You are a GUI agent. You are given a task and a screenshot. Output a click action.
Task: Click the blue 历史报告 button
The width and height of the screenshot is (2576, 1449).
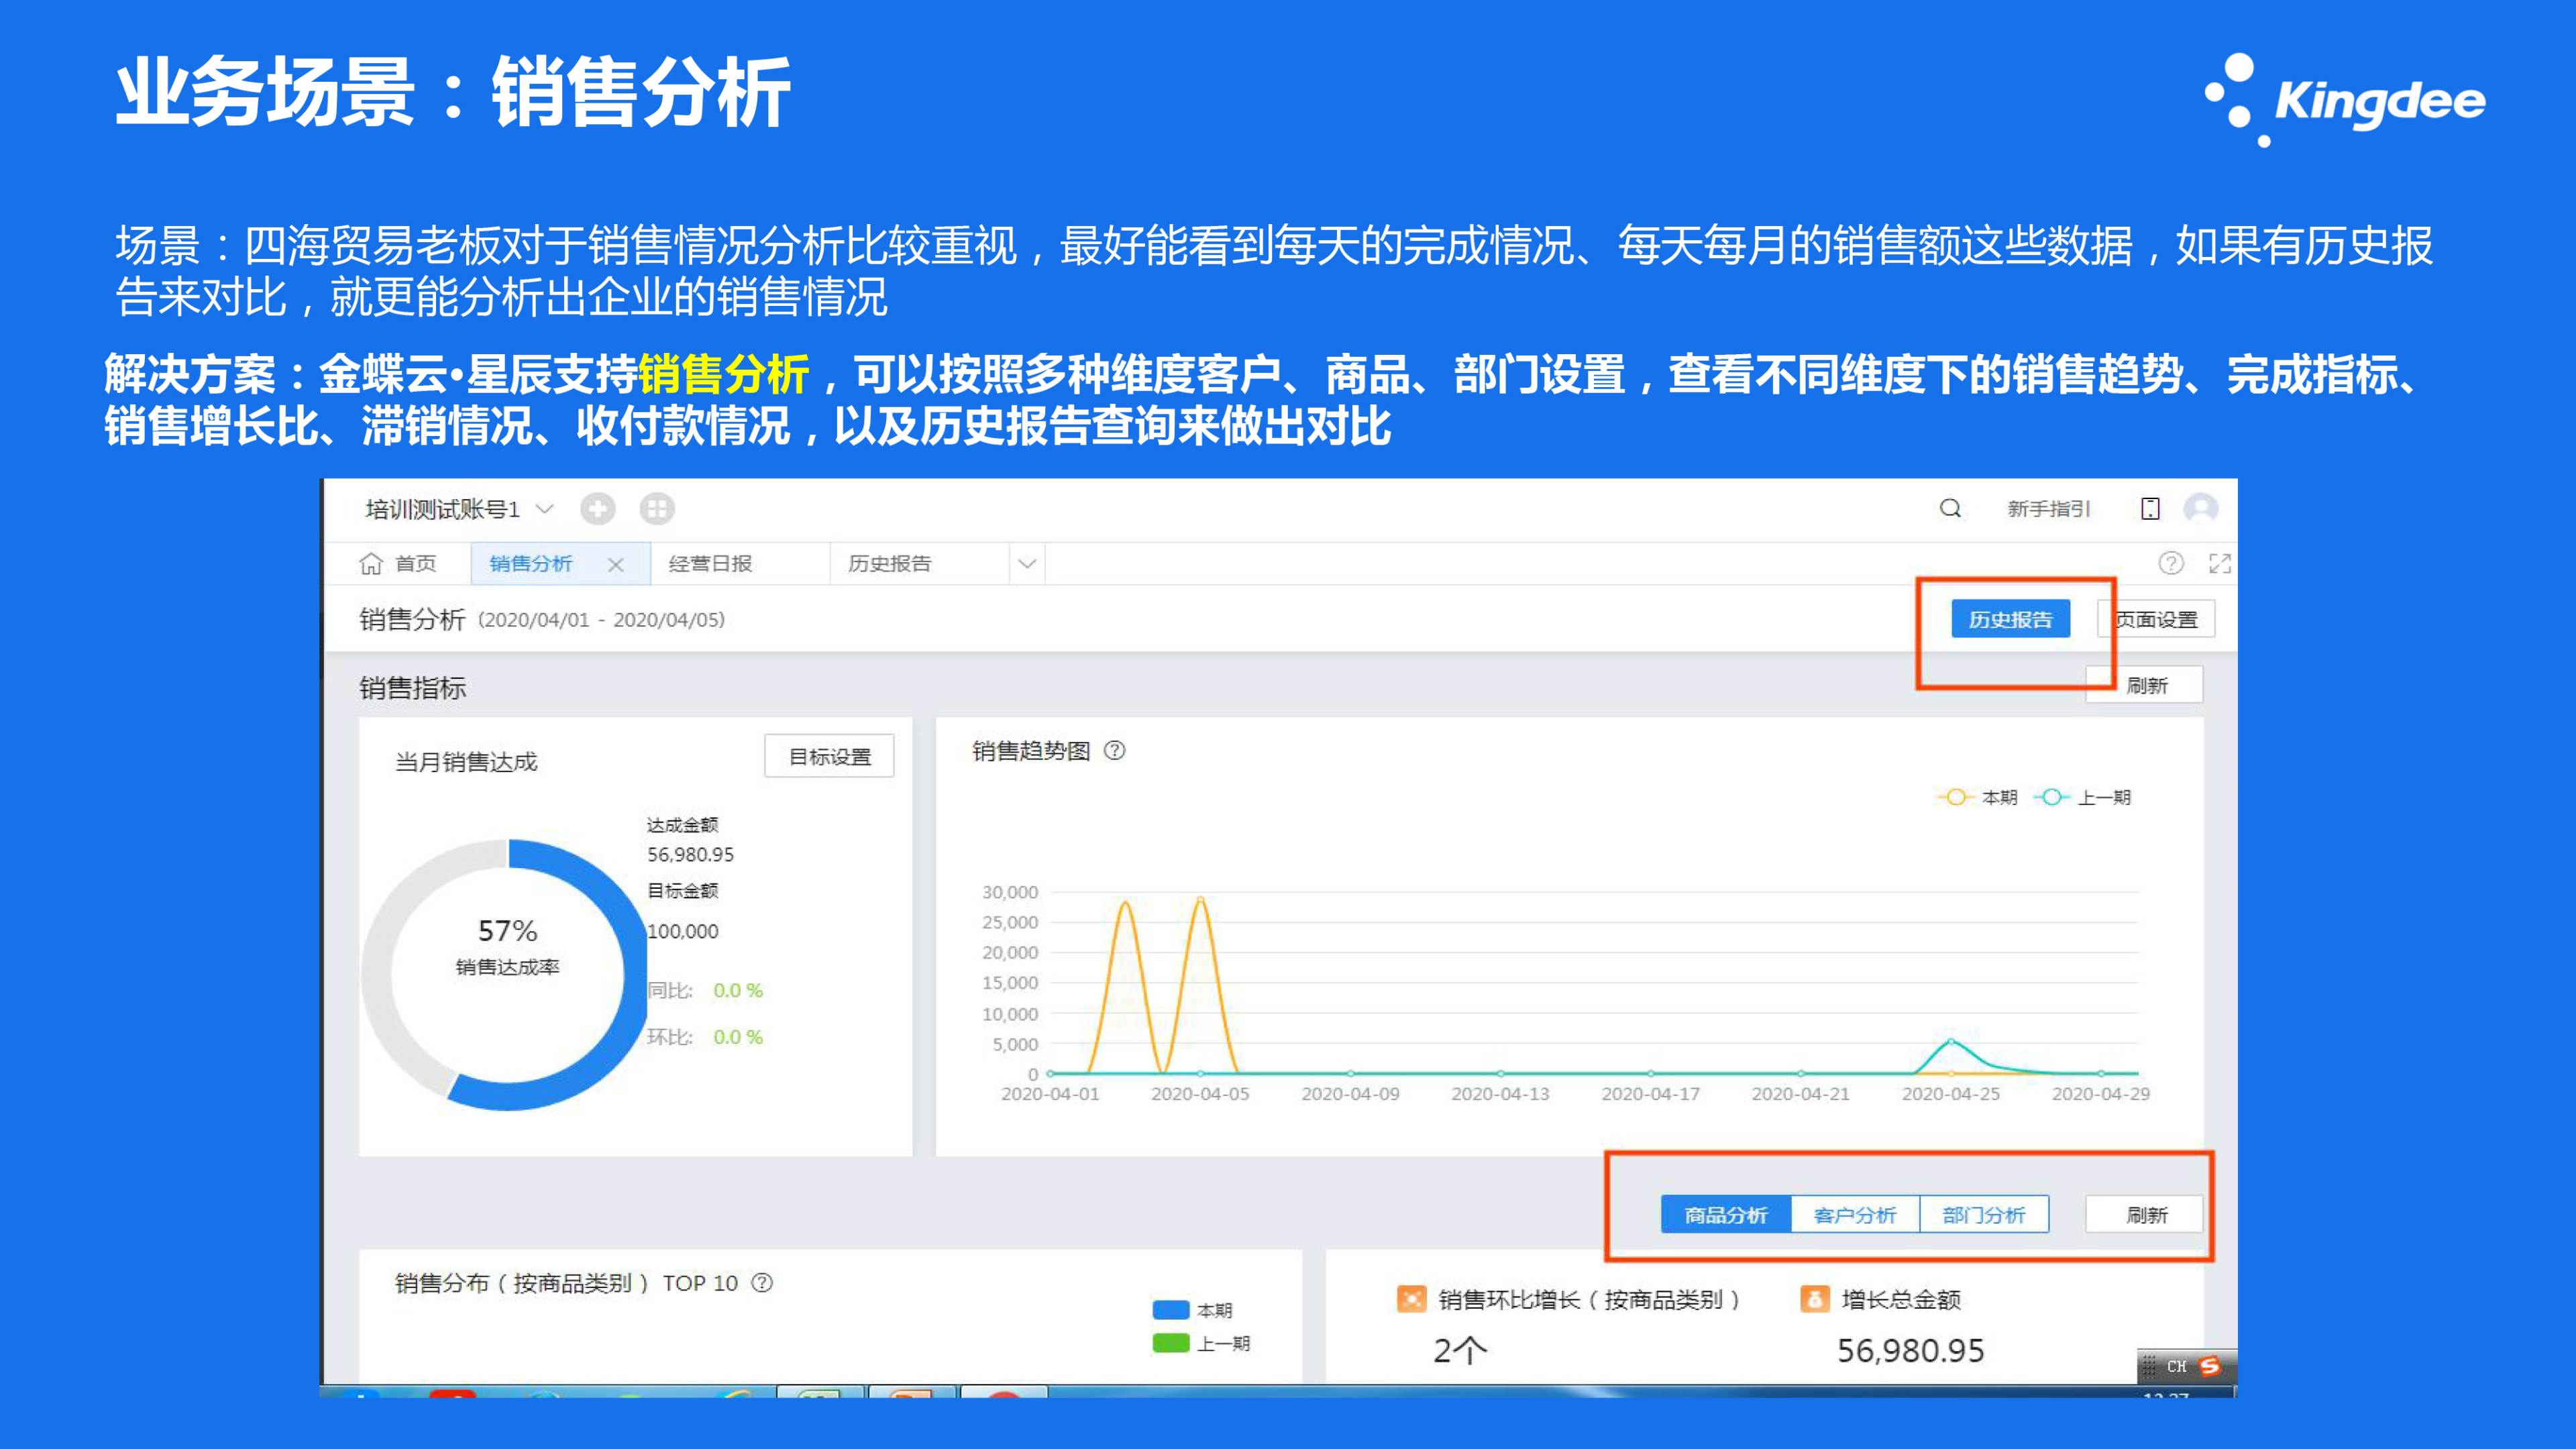pos(2010,619)
